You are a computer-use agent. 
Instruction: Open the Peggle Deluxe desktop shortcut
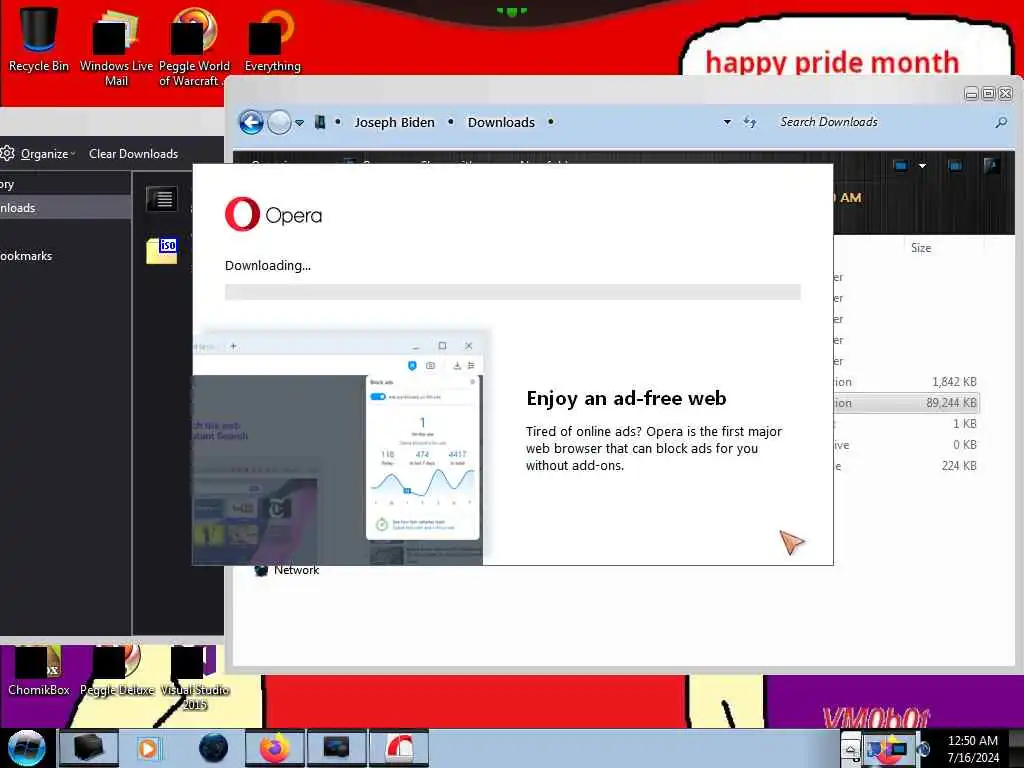(x=117, y=671)
